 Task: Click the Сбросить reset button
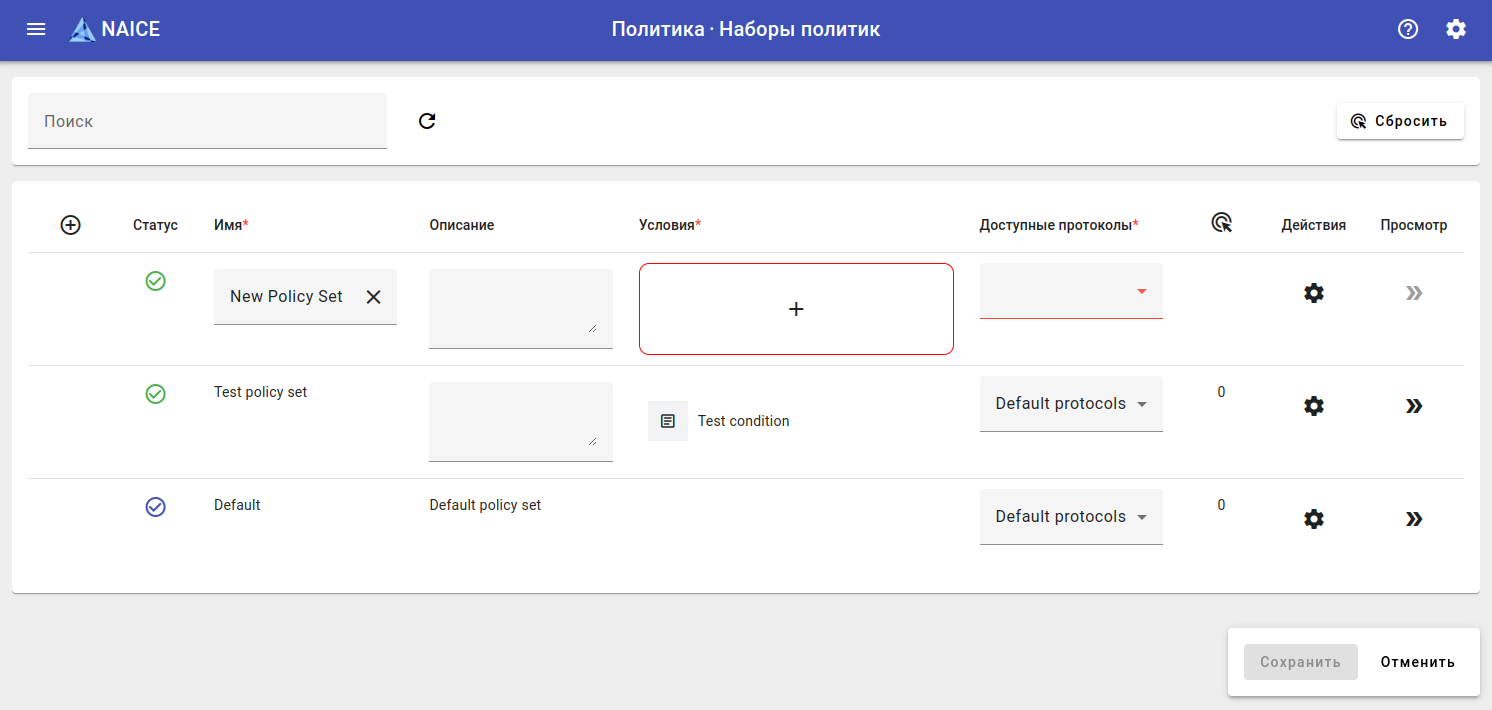click(1400, 121)
